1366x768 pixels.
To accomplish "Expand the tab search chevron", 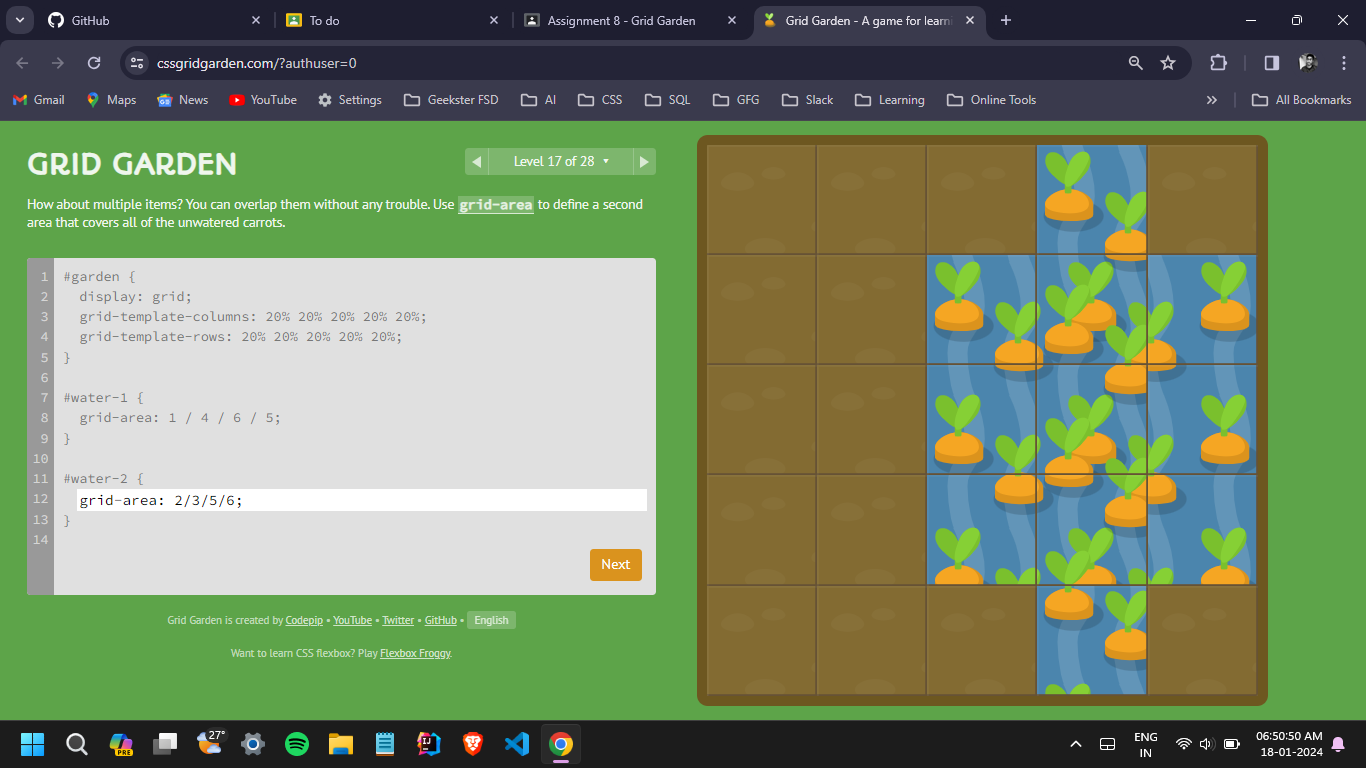I will pyautogui.click(x=19, y=20).
